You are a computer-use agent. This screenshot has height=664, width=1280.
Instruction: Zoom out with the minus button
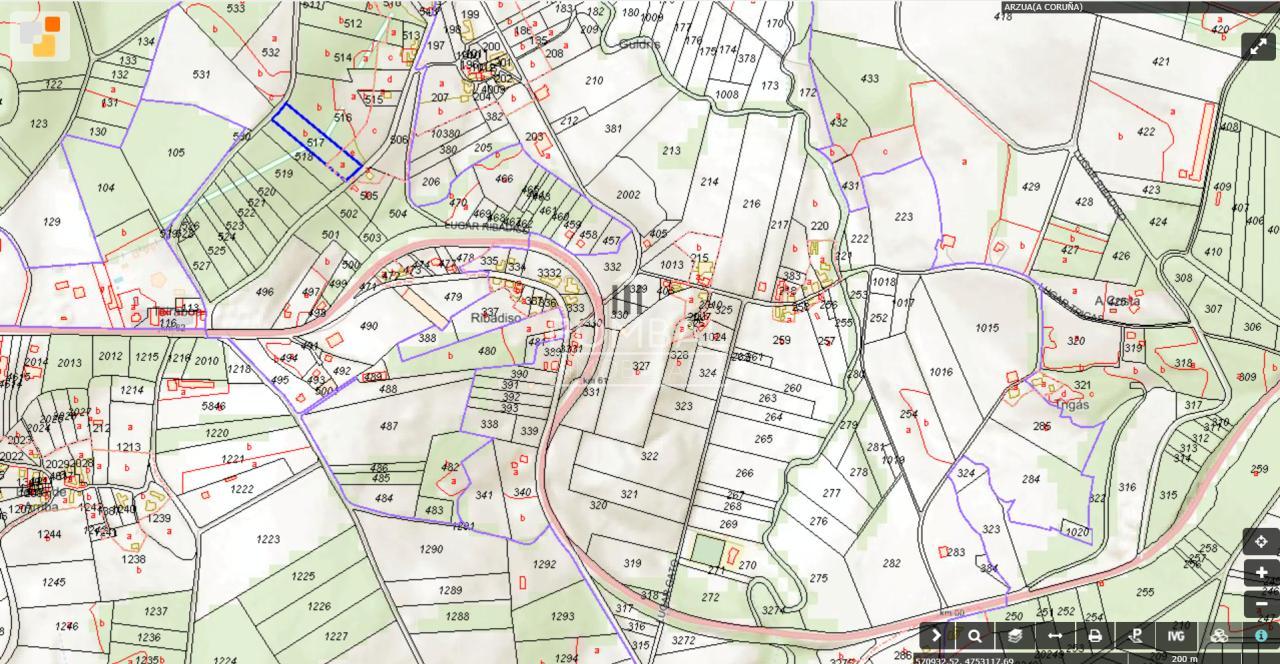pos(1261,604)
